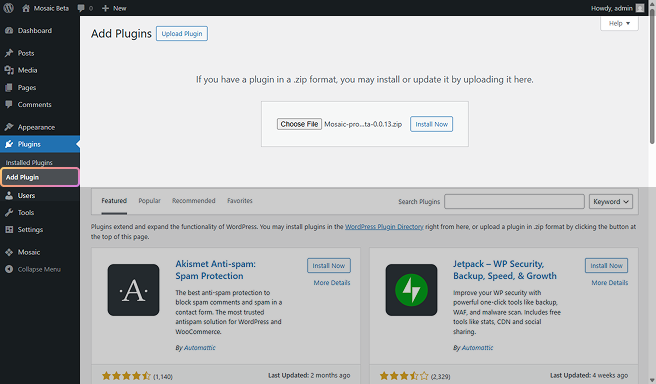Open the Tools menu label
This screenshot has height=384, width=656.
click(26, 212)
